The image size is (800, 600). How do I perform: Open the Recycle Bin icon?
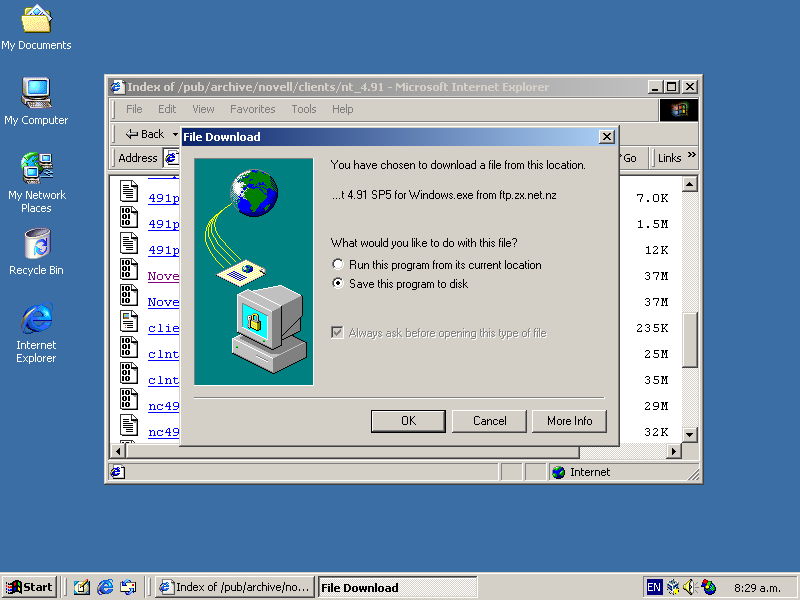click(36, 252)
